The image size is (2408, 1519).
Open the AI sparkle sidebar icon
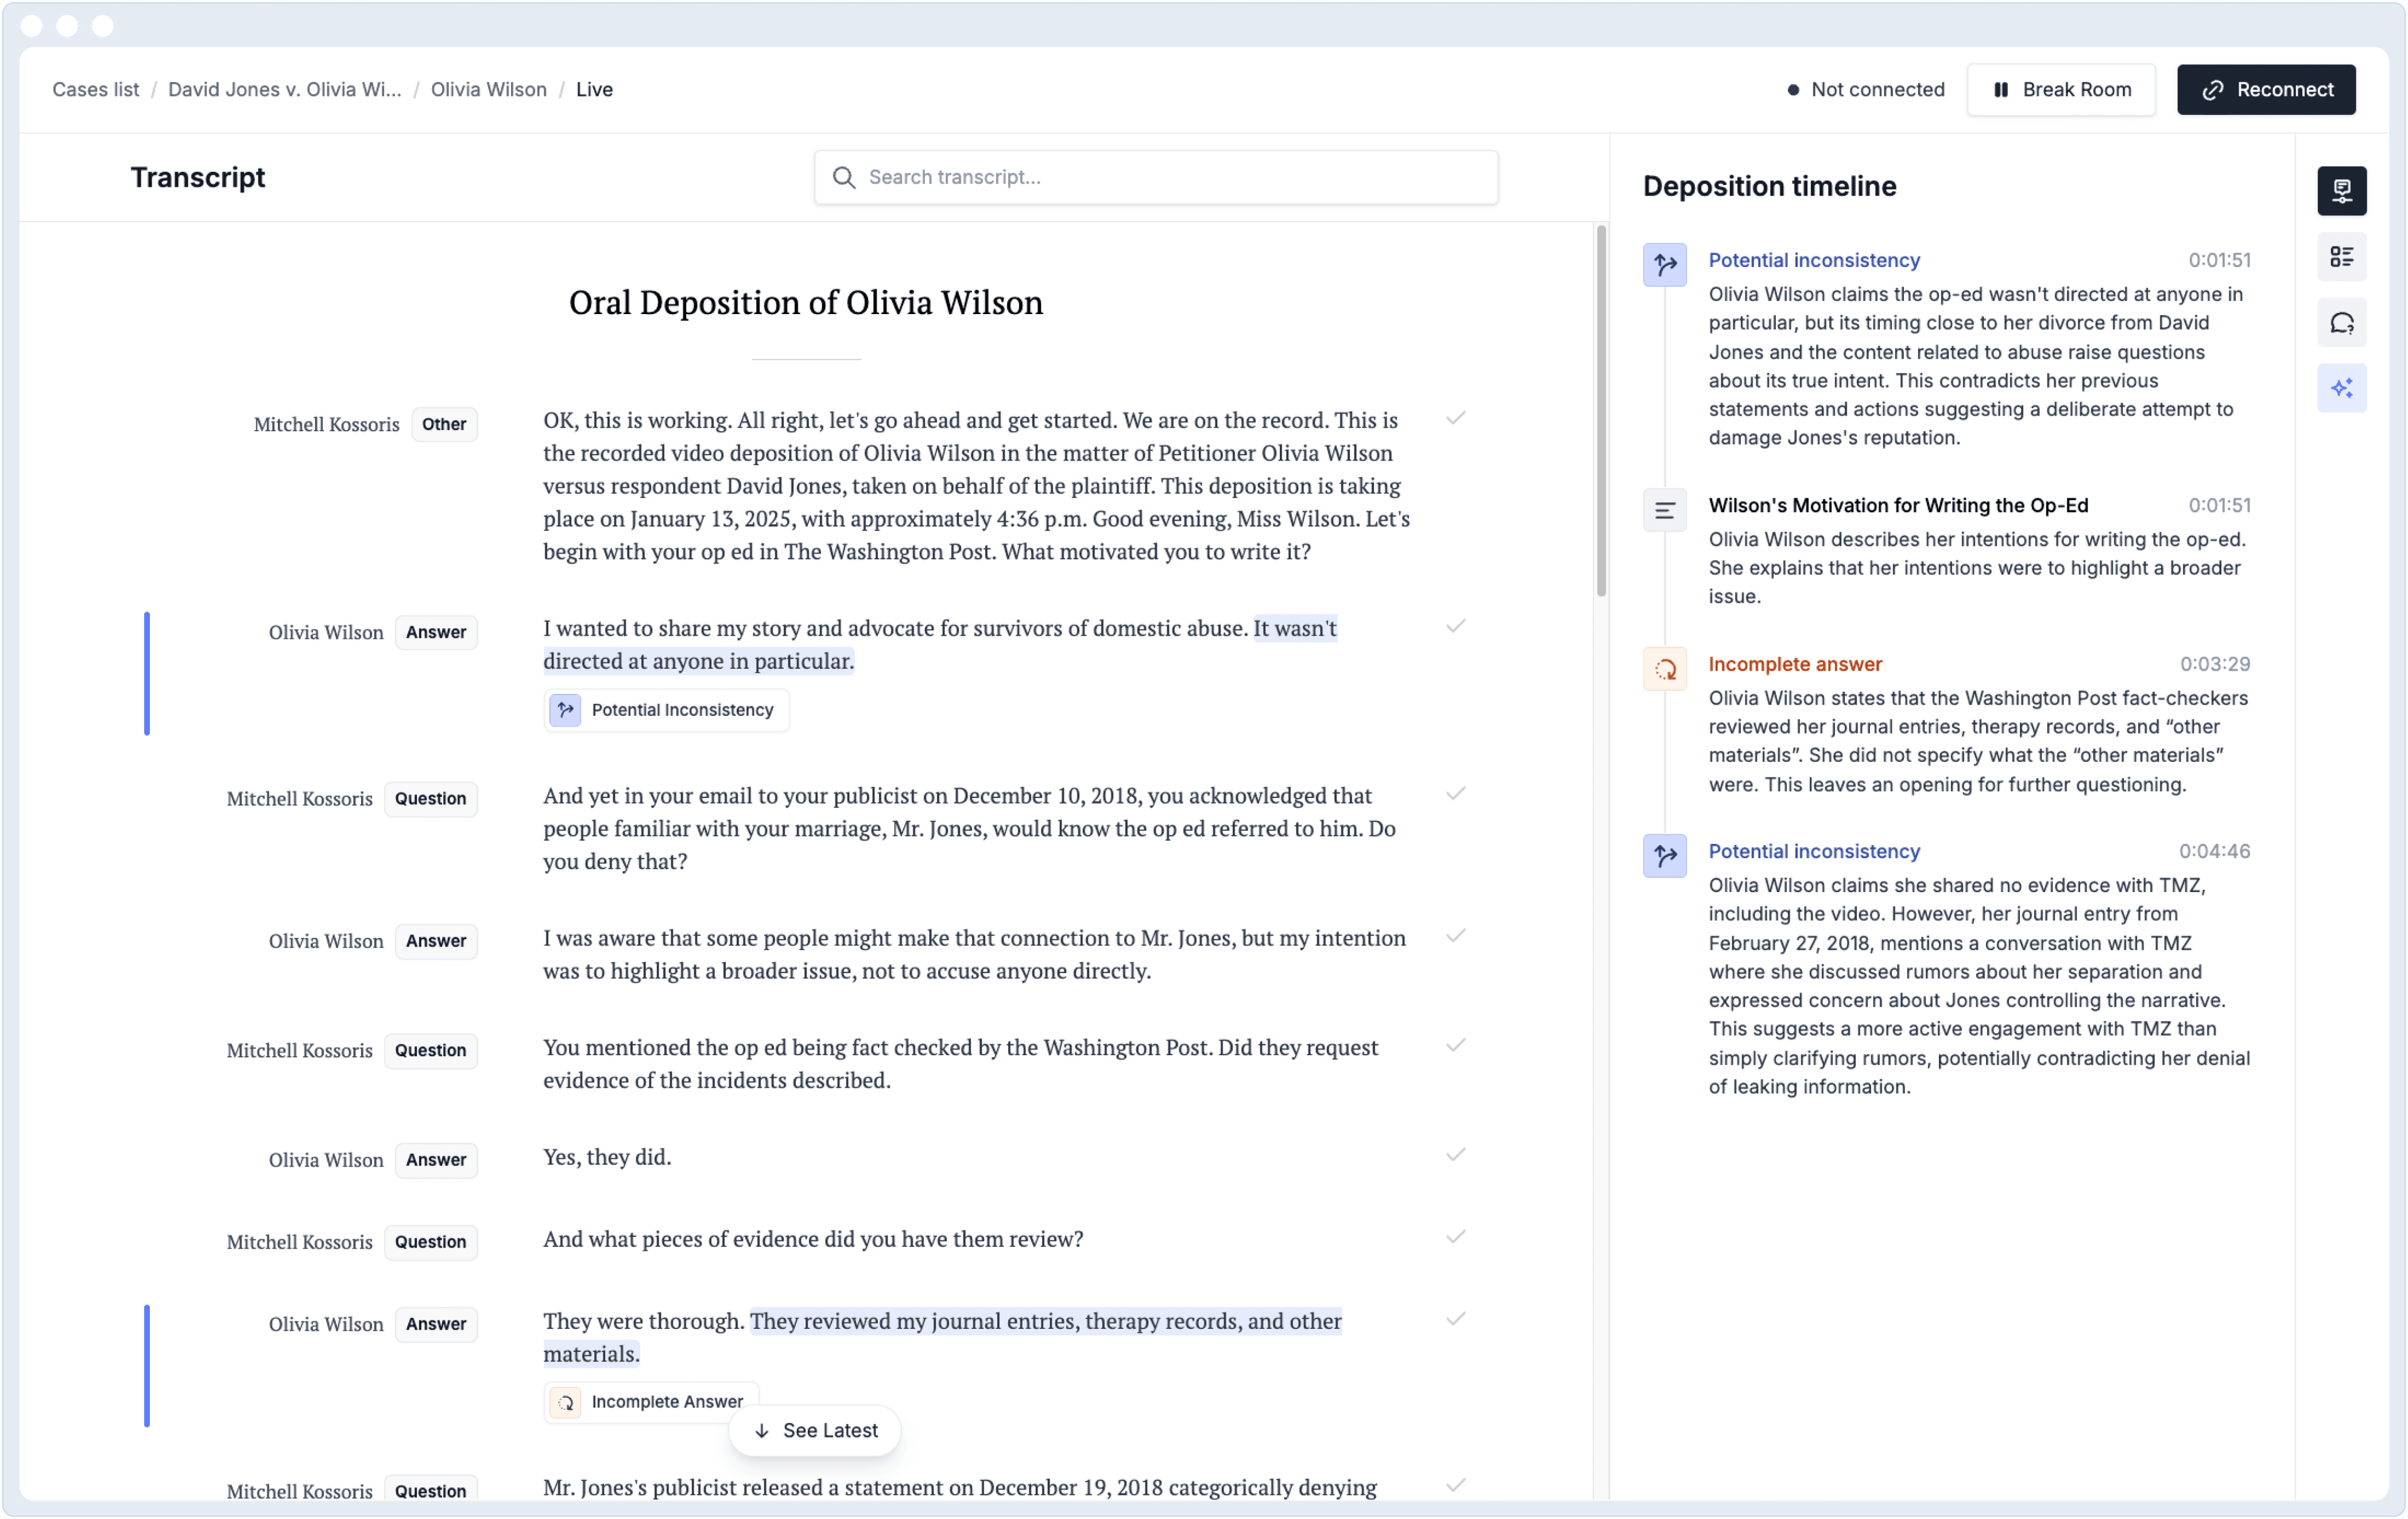click(x=2341, y=388)
